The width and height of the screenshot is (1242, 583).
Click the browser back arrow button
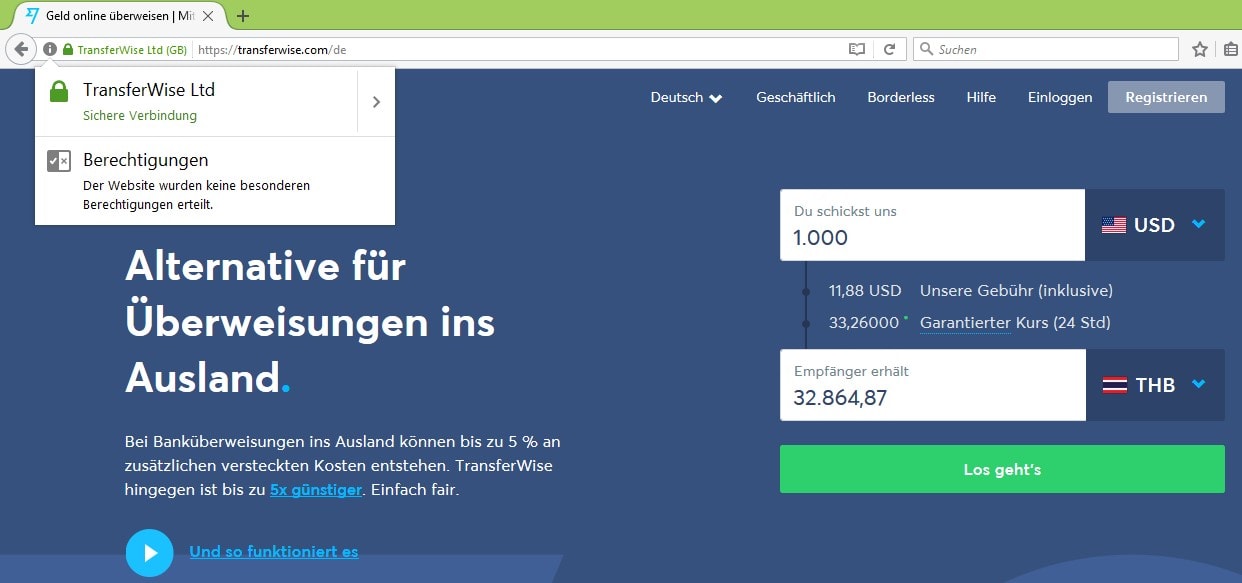point(21,49)
